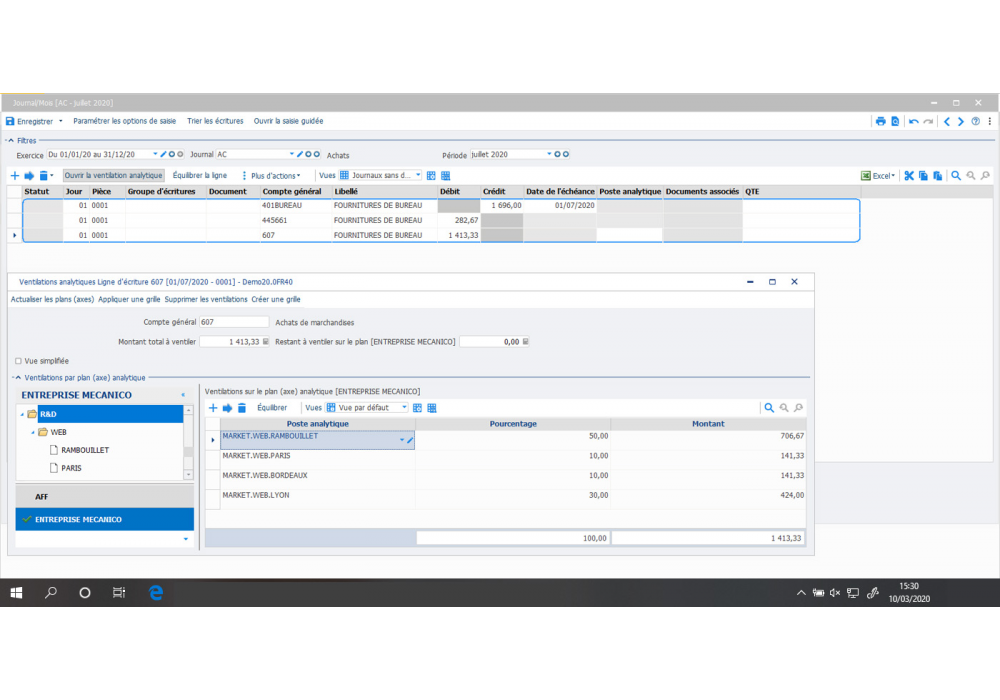Click the scissors cut icon
The image size is (1000, 700).
(909, 175)
